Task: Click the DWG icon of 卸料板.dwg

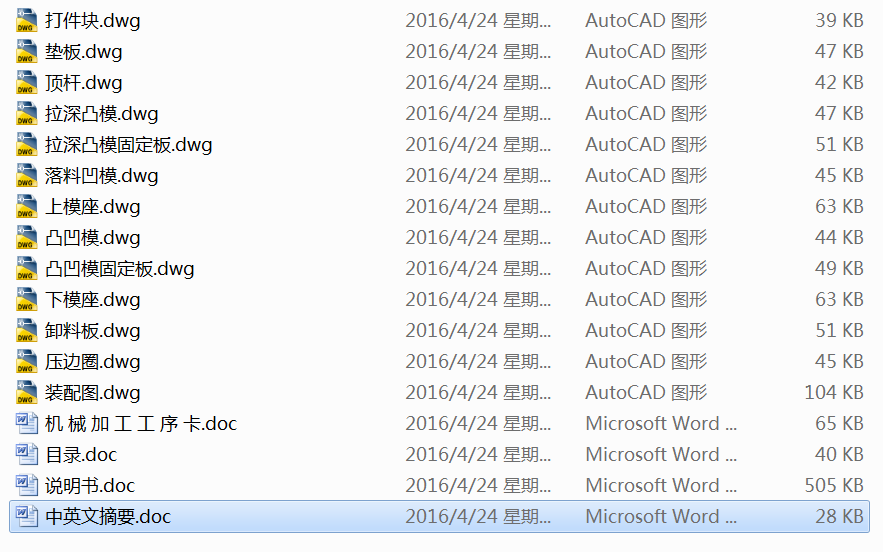Action: tap(26, 330)
